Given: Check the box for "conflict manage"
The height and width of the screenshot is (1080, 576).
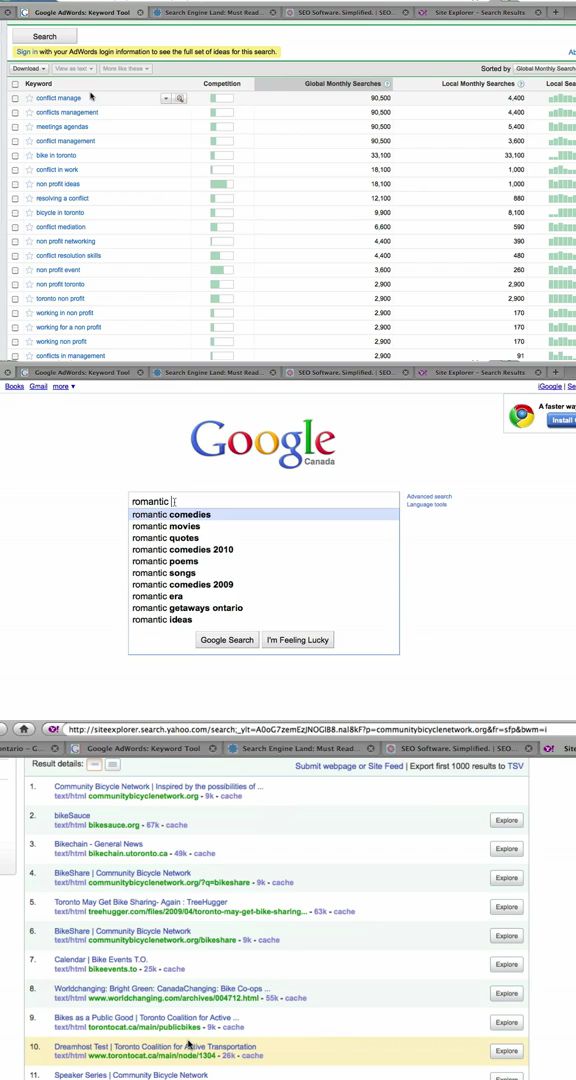Looking at the screenshot, I should [15, 98].
